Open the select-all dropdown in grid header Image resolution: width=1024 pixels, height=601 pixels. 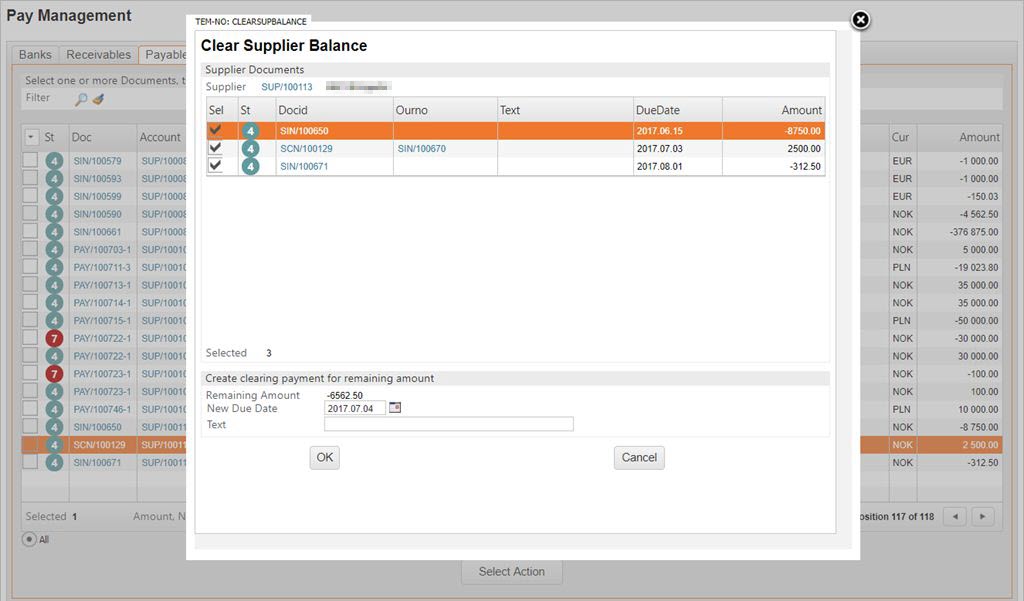coord(32,137)
